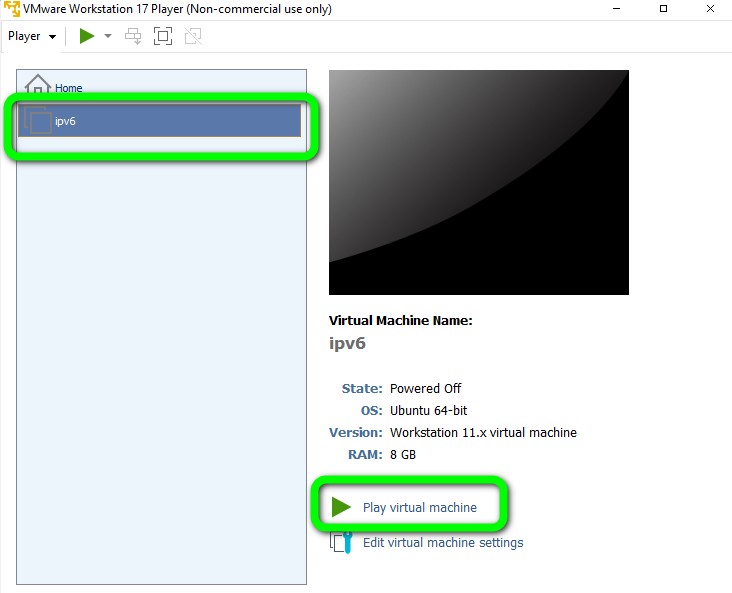
Task: Maximize the VMware Player window
Action: tap(663, 9)
